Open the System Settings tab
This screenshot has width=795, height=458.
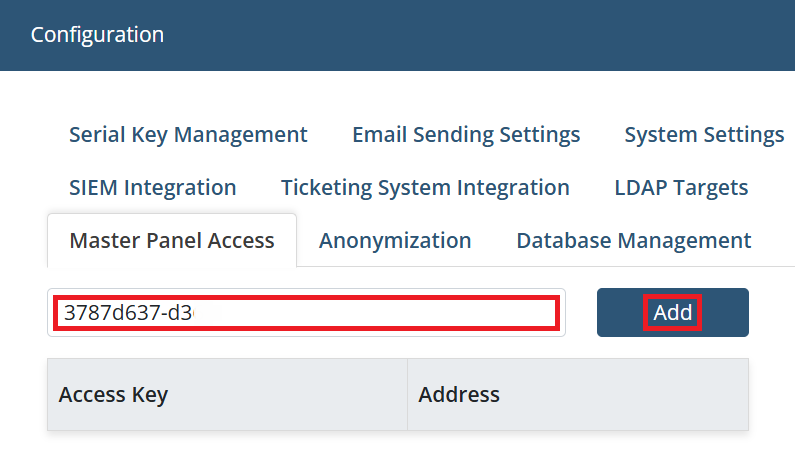pos(704,134)
